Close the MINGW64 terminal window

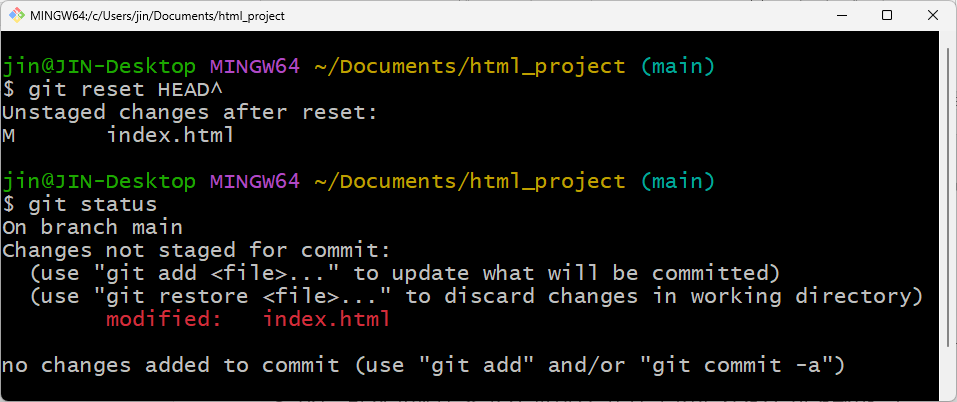(933, 15)
